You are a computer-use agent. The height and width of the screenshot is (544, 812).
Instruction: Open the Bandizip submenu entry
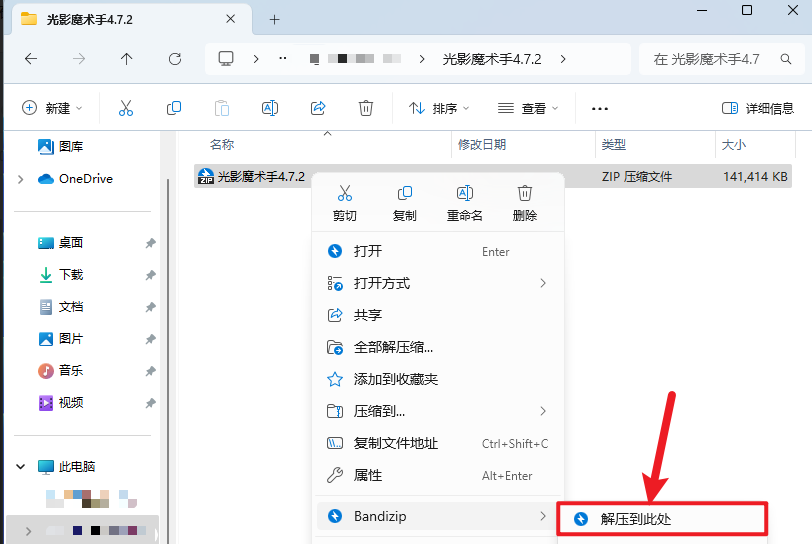(x=438, y=516)
